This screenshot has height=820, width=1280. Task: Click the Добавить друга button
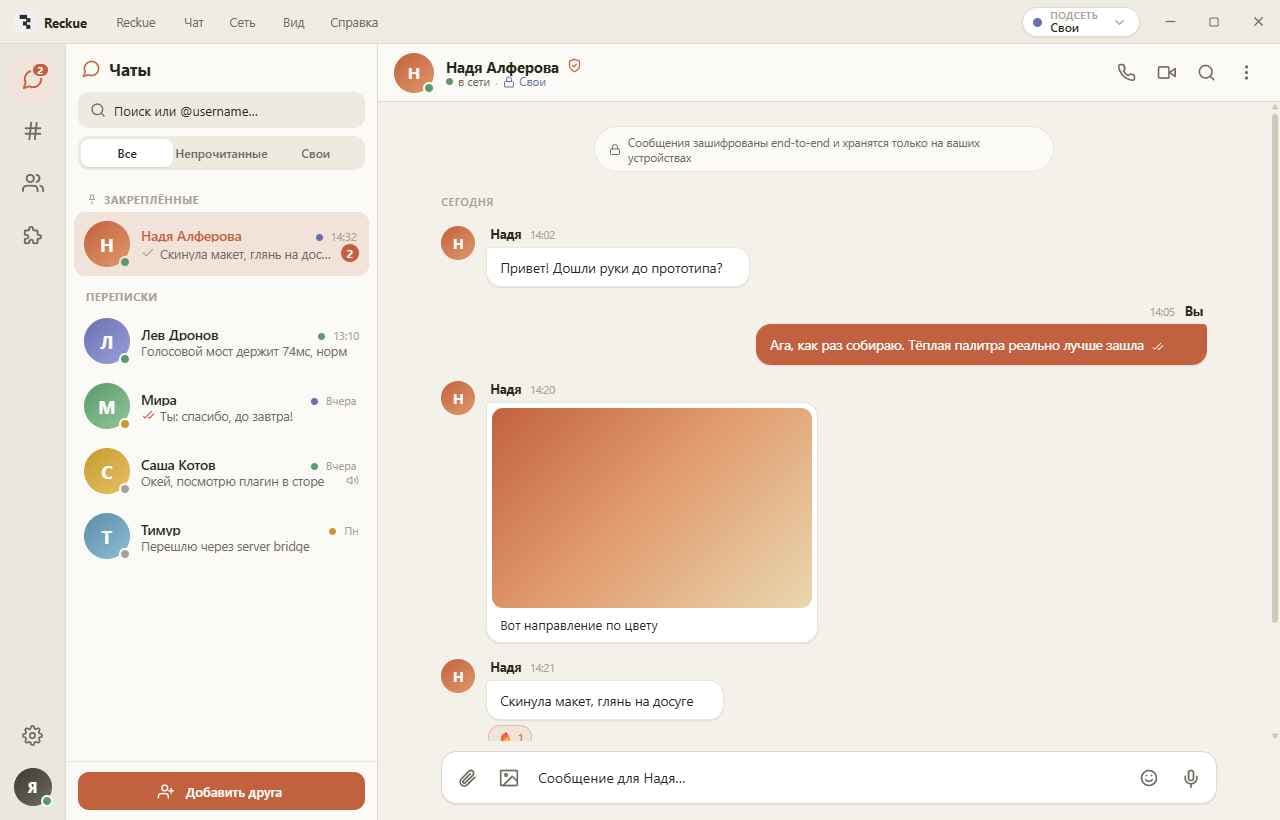coord(221,791)
